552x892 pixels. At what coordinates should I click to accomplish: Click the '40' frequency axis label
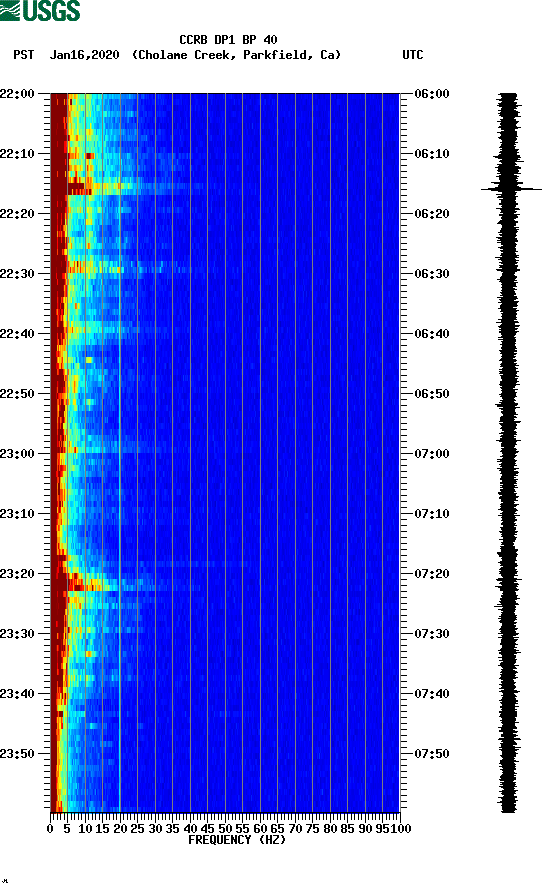[x=190, y=829]
